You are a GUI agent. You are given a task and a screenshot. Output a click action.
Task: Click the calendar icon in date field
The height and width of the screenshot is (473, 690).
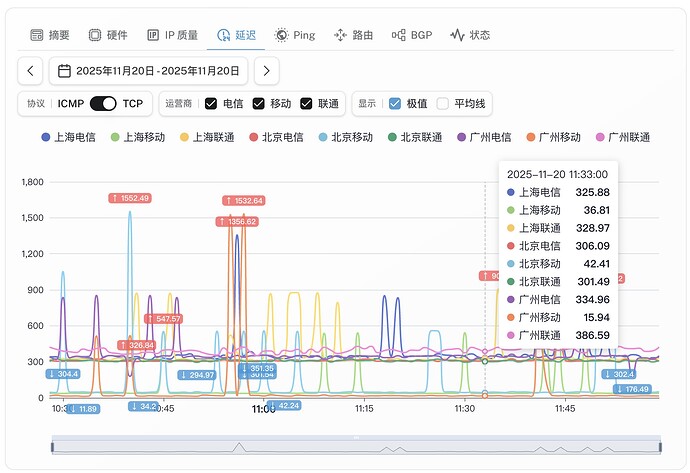pyautogui.click(x=64, y=71)
